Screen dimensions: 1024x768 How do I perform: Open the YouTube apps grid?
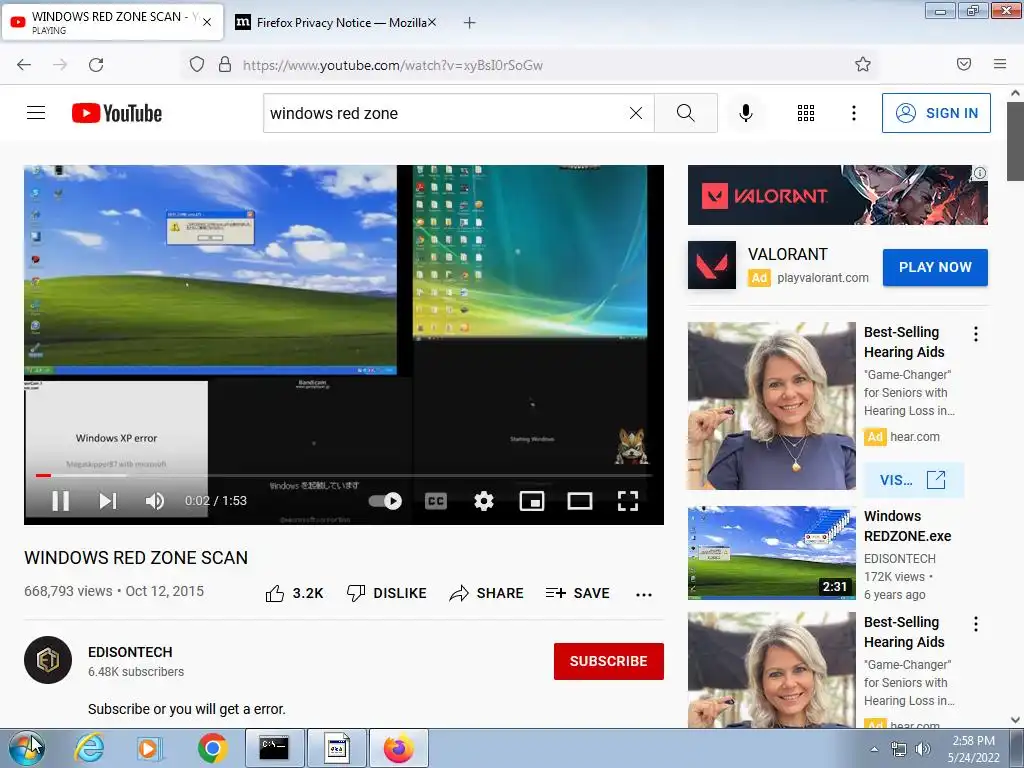point(806,113)
